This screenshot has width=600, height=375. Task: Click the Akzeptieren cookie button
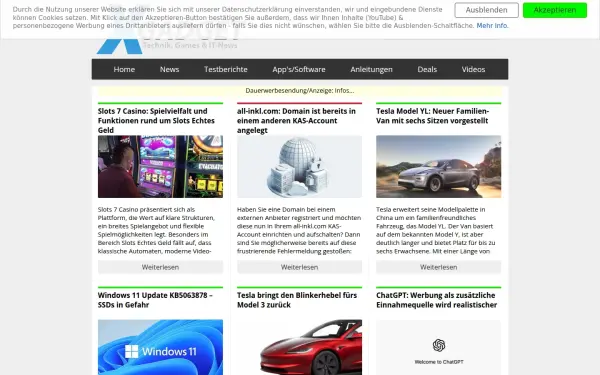pos(554,10)
